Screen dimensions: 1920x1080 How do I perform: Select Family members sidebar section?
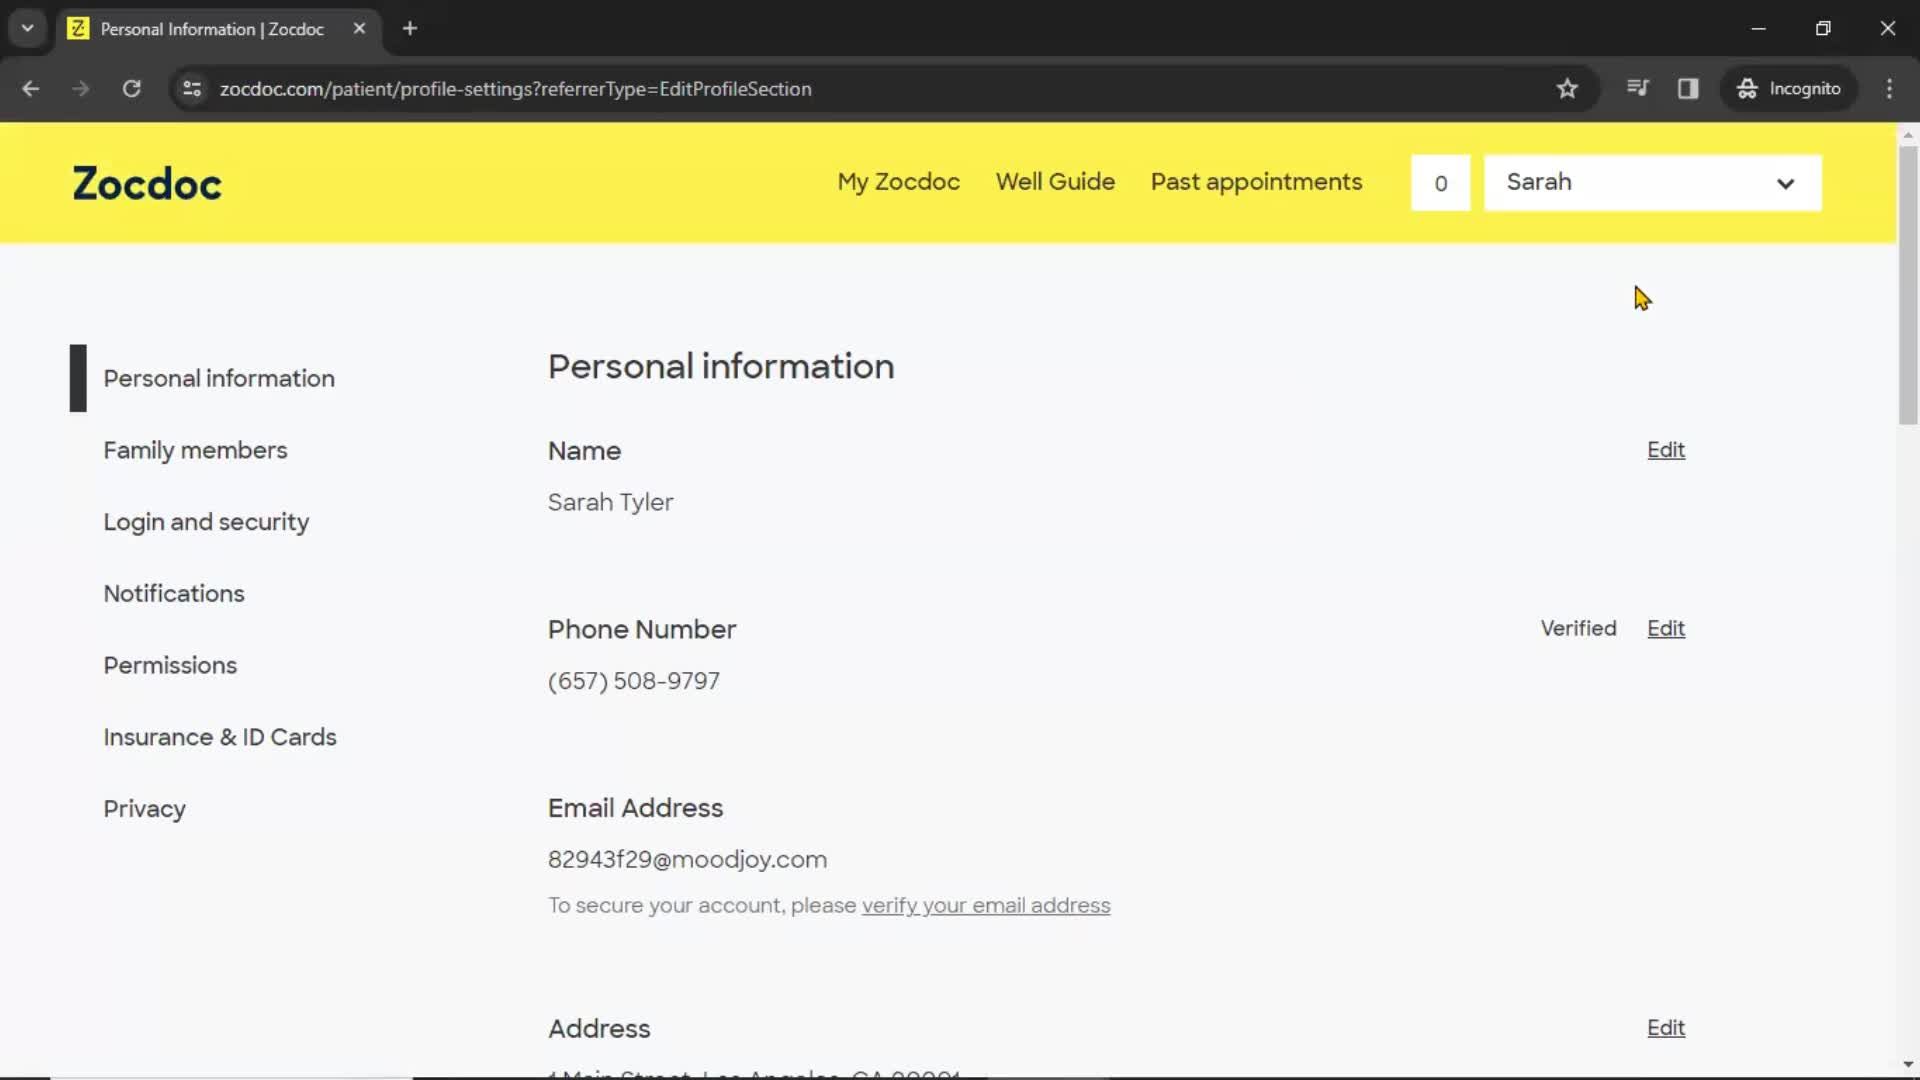pyautogui.click(x=194, y=450)
